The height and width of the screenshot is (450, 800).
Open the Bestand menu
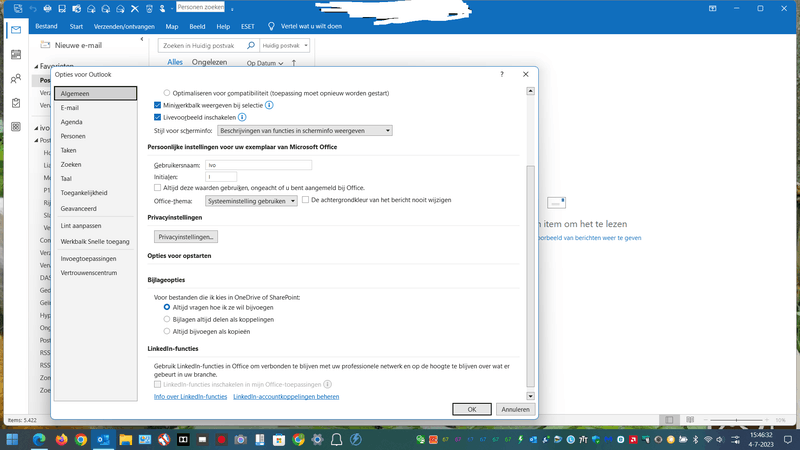pos(46,26)
